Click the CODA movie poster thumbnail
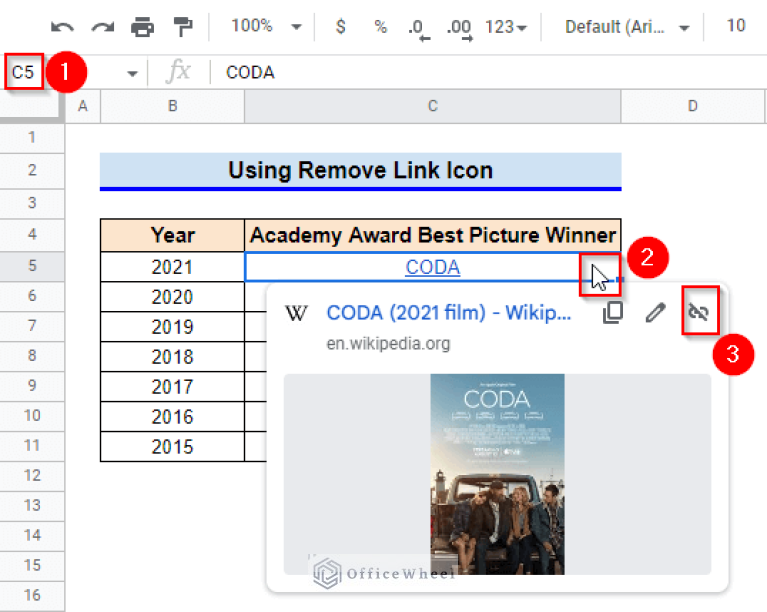 click(x=497, y=474)
